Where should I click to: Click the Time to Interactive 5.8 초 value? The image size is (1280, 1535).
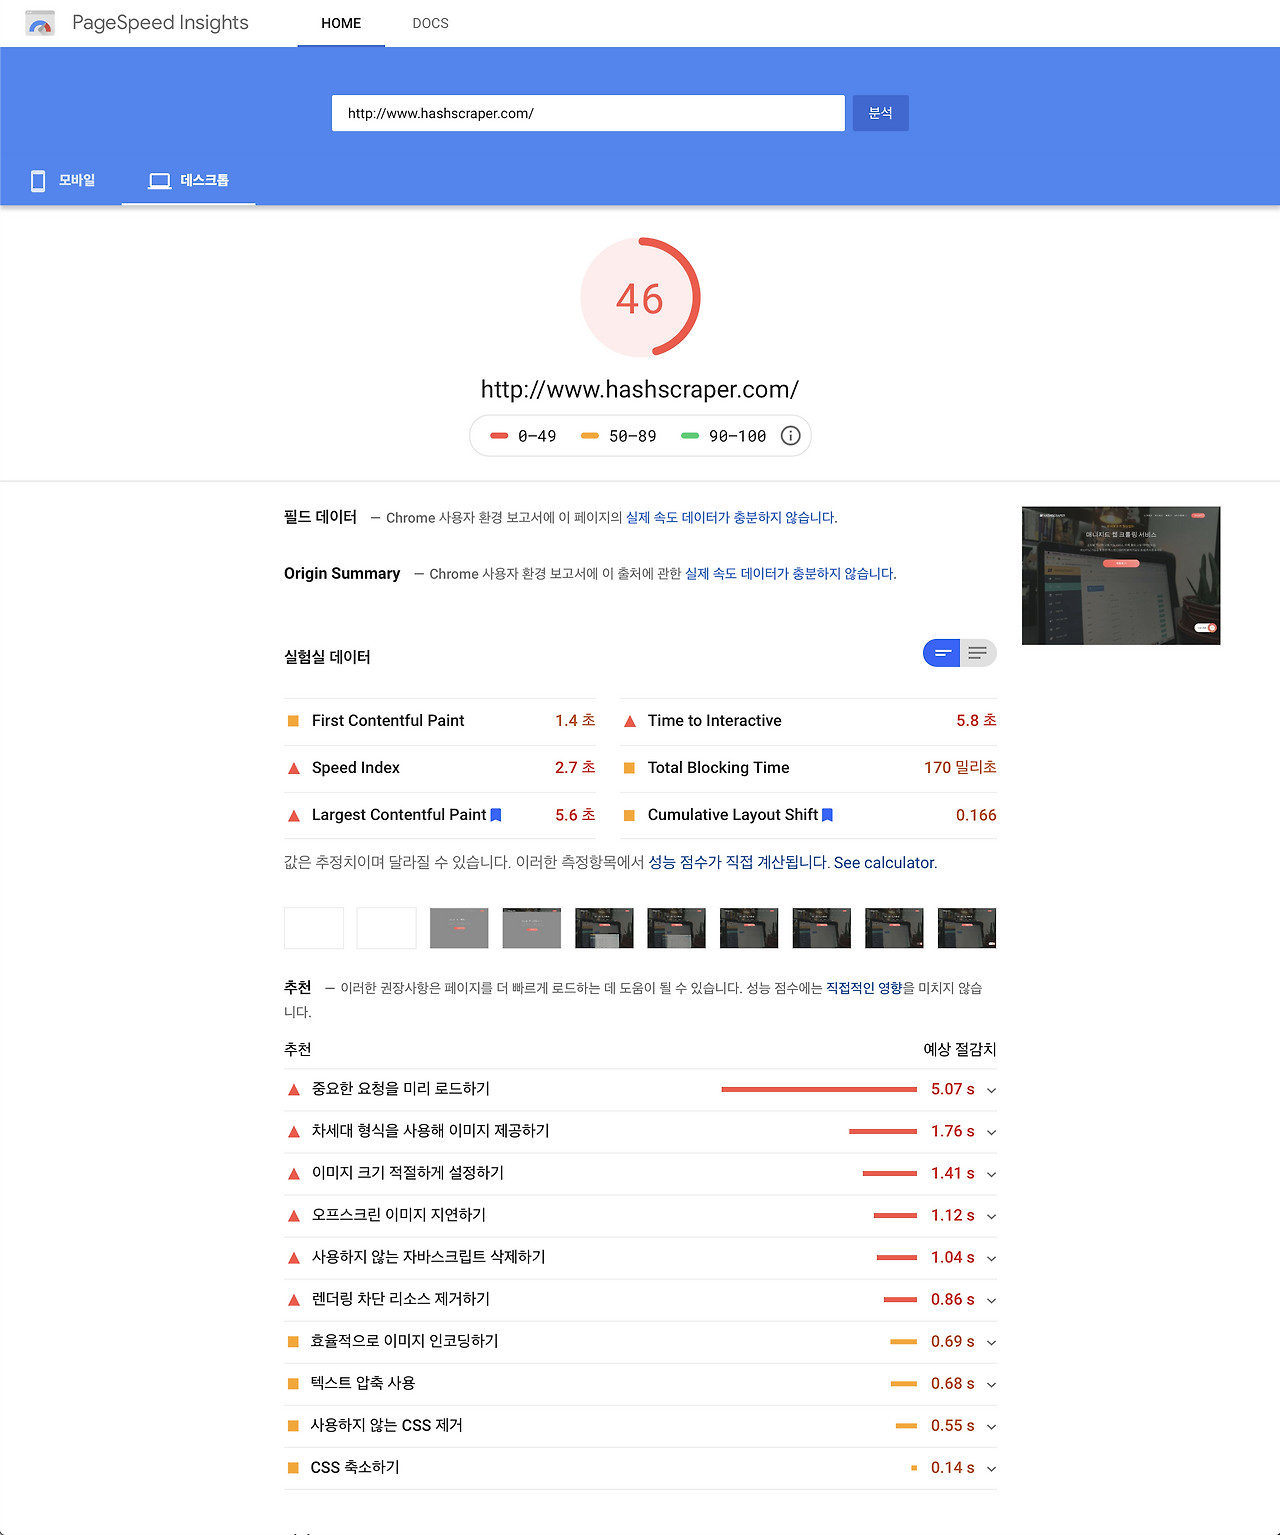point(976,721)
